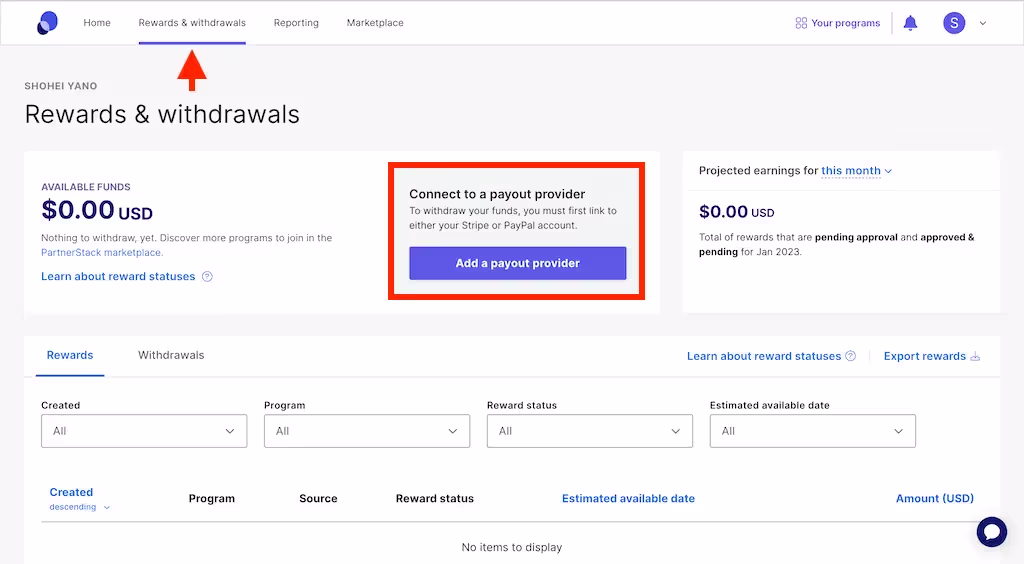Open the Marketplace nav item
Image resolution: width=1024 pixels, height=564 pixels.
[375, 23]
